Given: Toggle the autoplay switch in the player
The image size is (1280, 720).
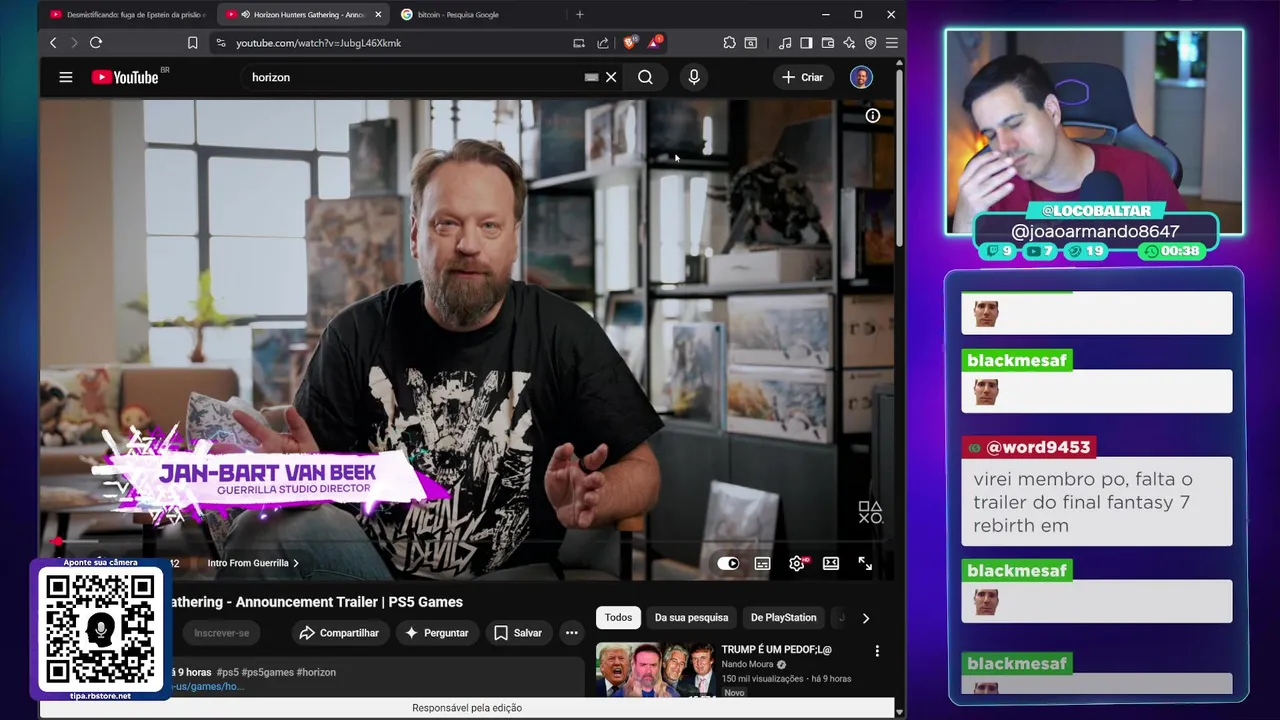Looking at the screenshot, I should (x=728, y=563).
